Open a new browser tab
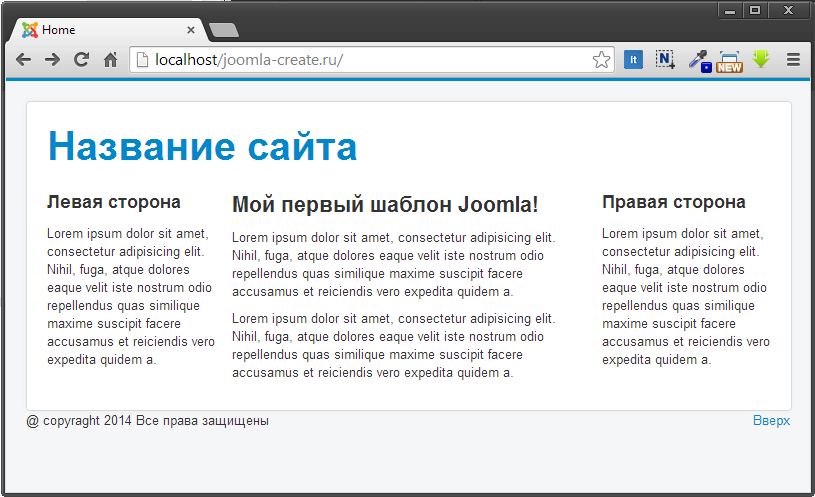815x497 pixels. [224, 30]
